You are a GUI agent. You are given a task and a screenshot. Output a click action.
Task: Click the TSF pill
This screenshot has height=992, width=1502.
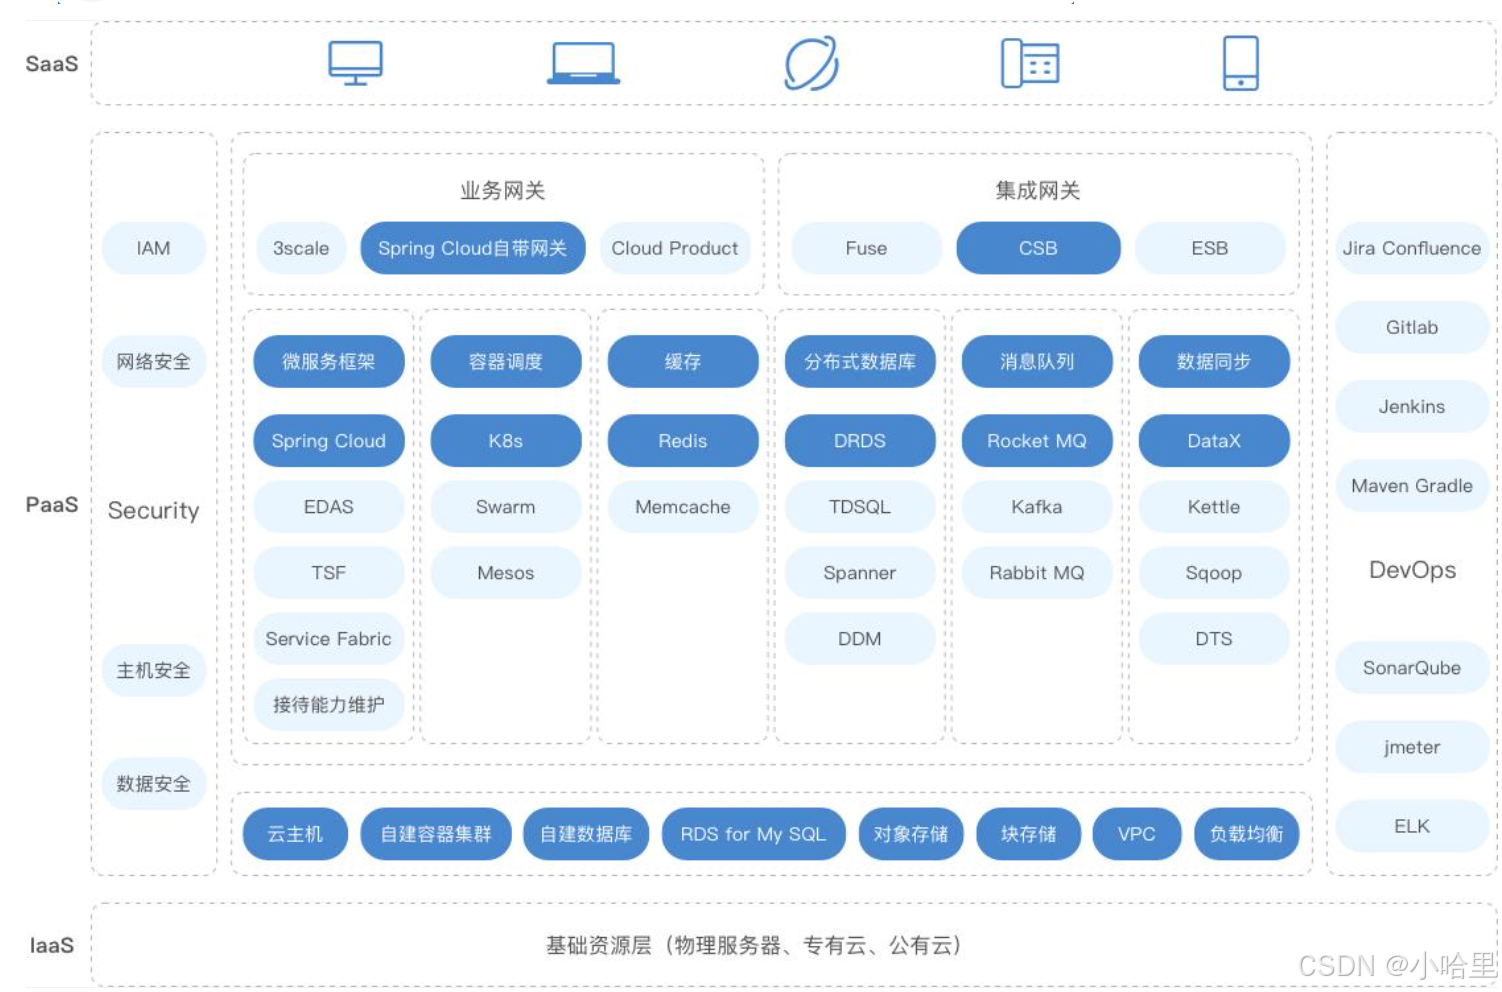(329, 573)
